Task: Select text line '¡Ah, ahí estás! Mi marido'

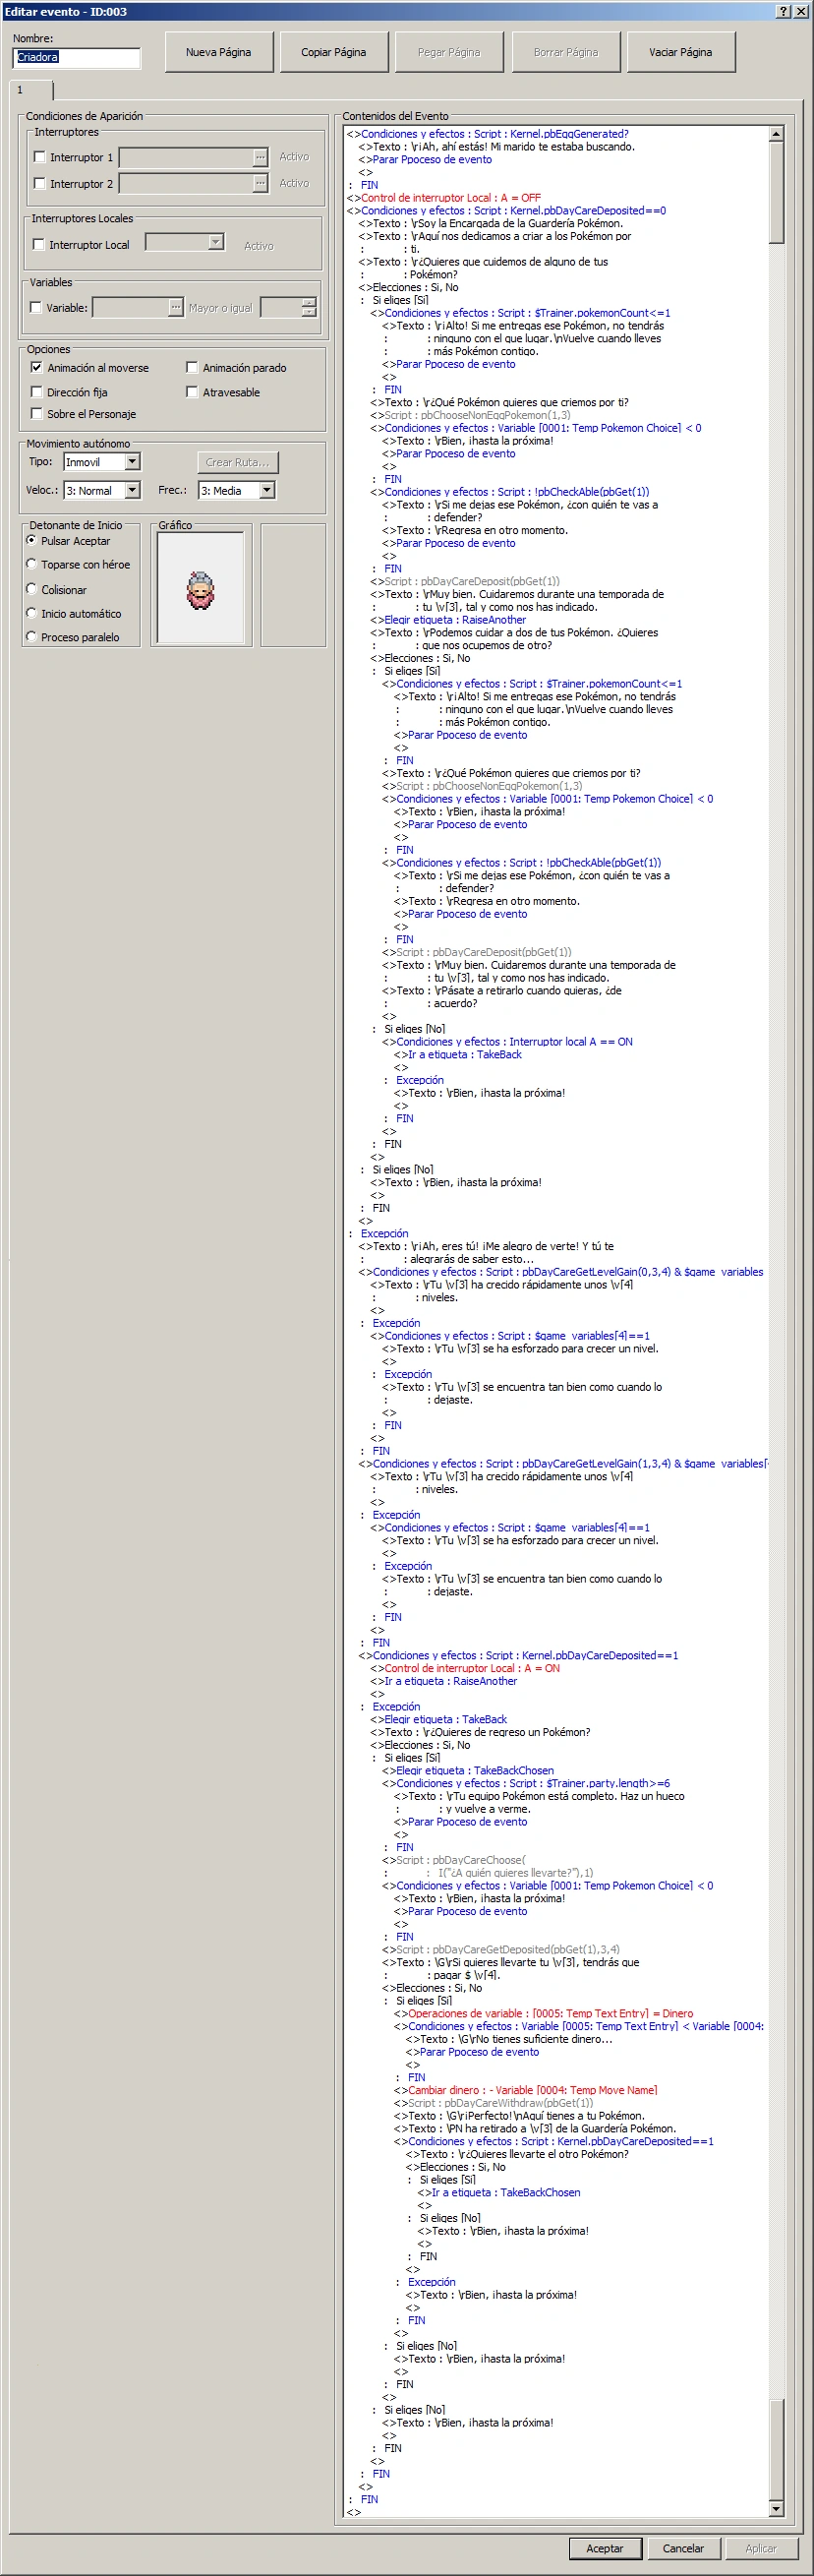Action: (497, 147)
